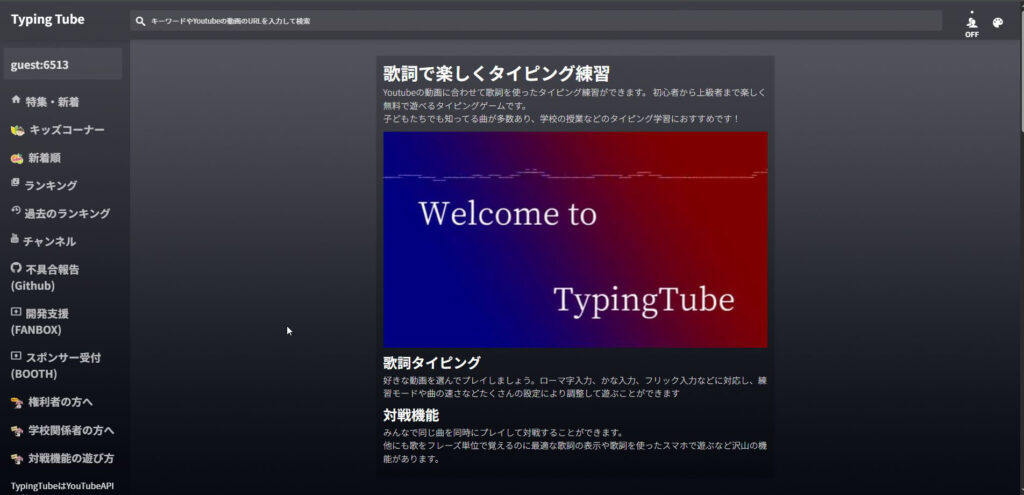Open the 新着順 page

click(44, 158)
